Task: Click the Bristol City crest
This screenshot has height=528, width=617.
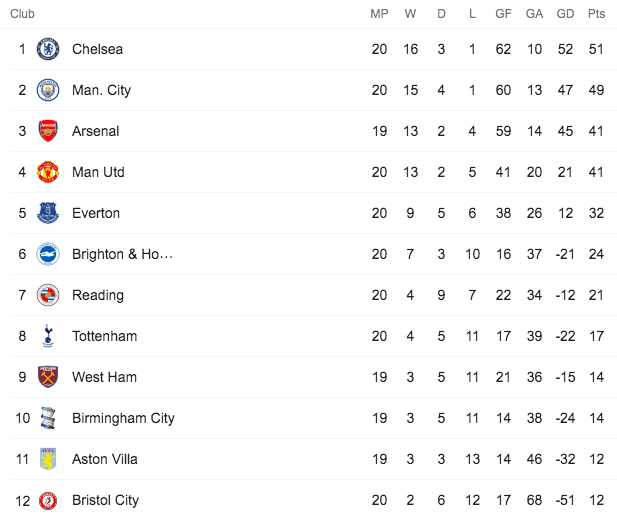Action: [48, 500]
